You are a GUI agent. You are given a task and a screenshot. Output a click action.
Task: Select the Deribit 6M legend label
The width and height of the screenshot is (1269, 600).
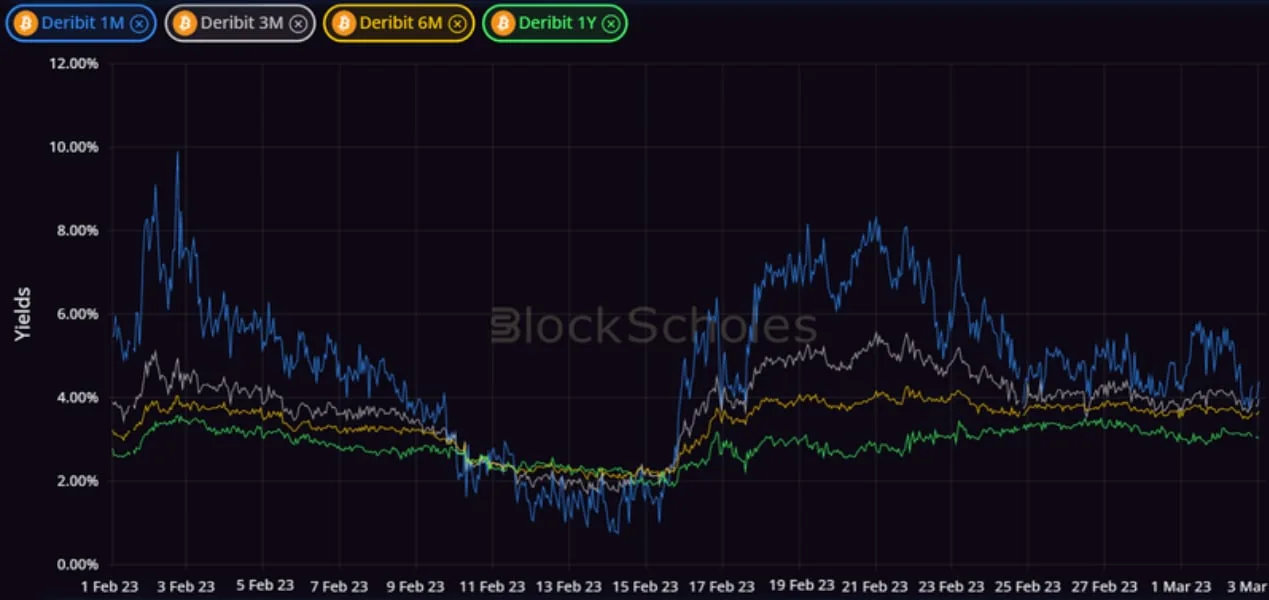402,23
